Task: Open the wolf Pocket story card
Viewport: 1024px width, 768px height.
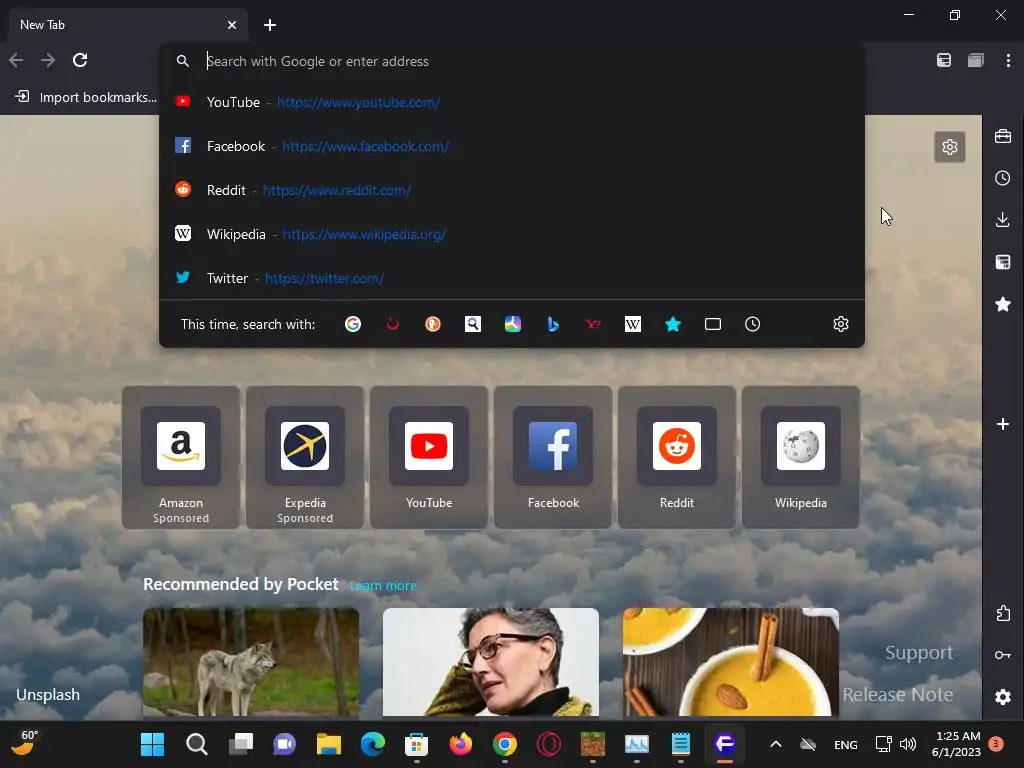Action: 251,662
